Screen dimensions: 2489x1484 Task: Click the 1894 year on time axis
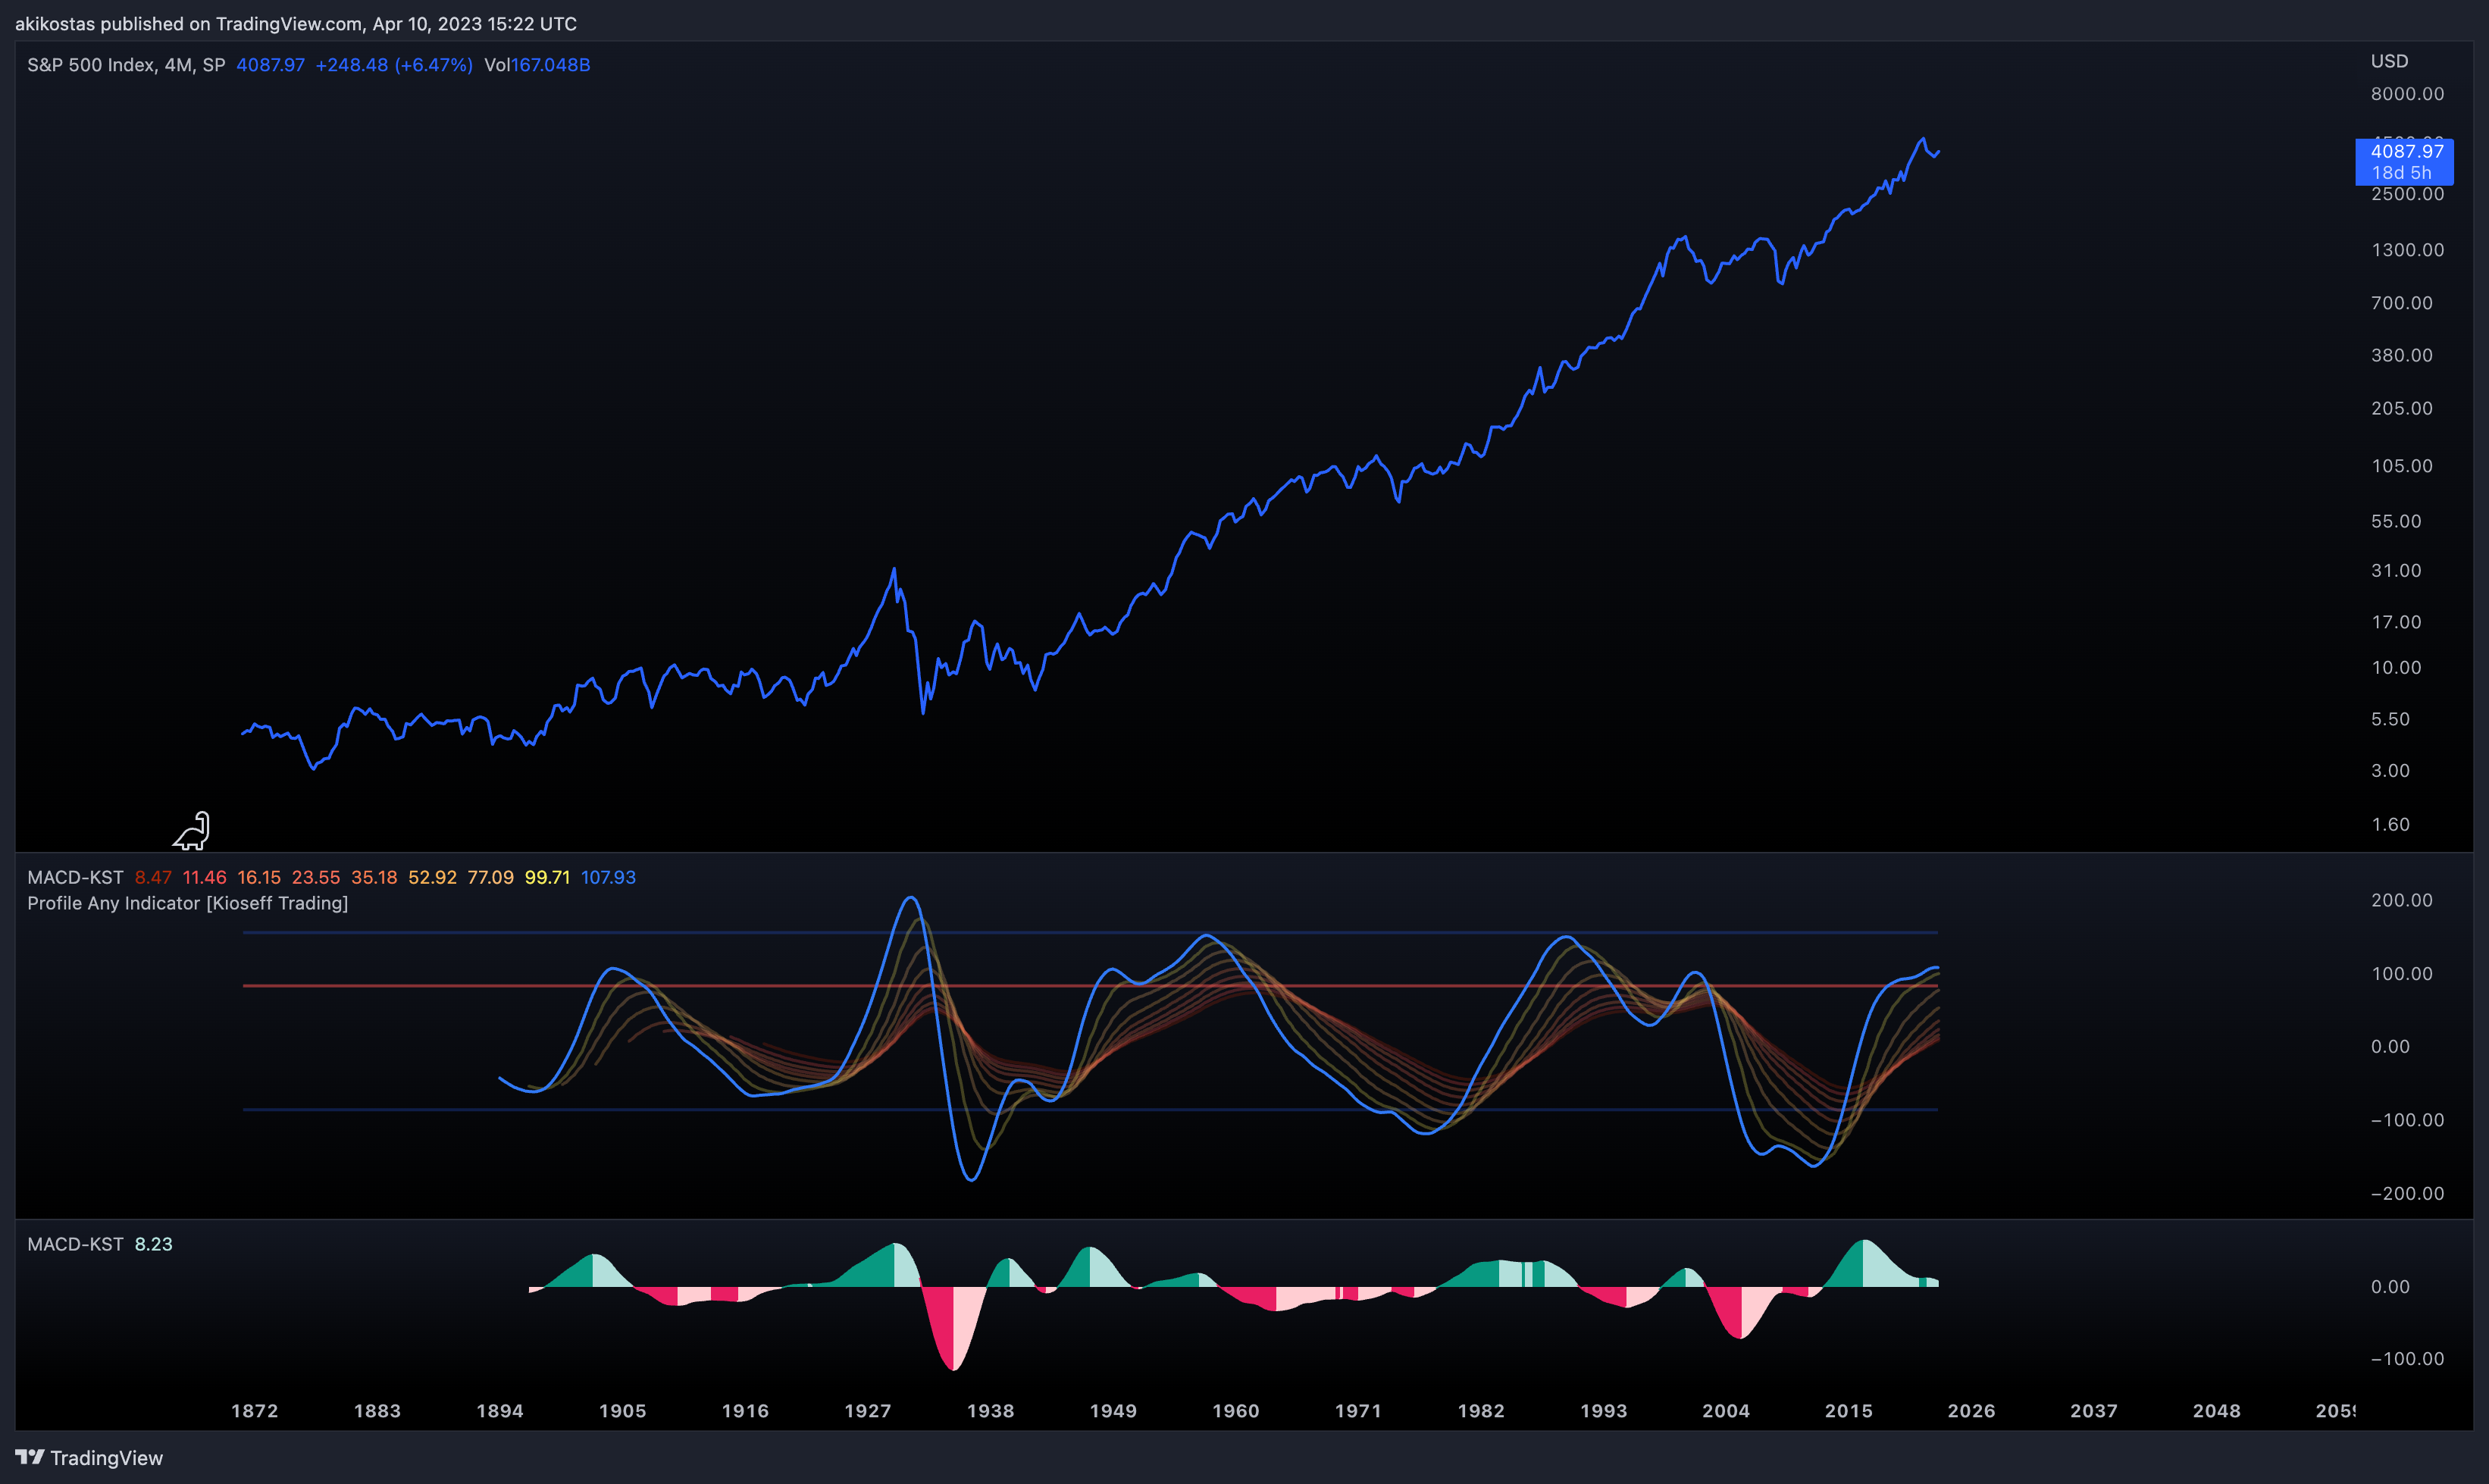[x=500, y=1411]
